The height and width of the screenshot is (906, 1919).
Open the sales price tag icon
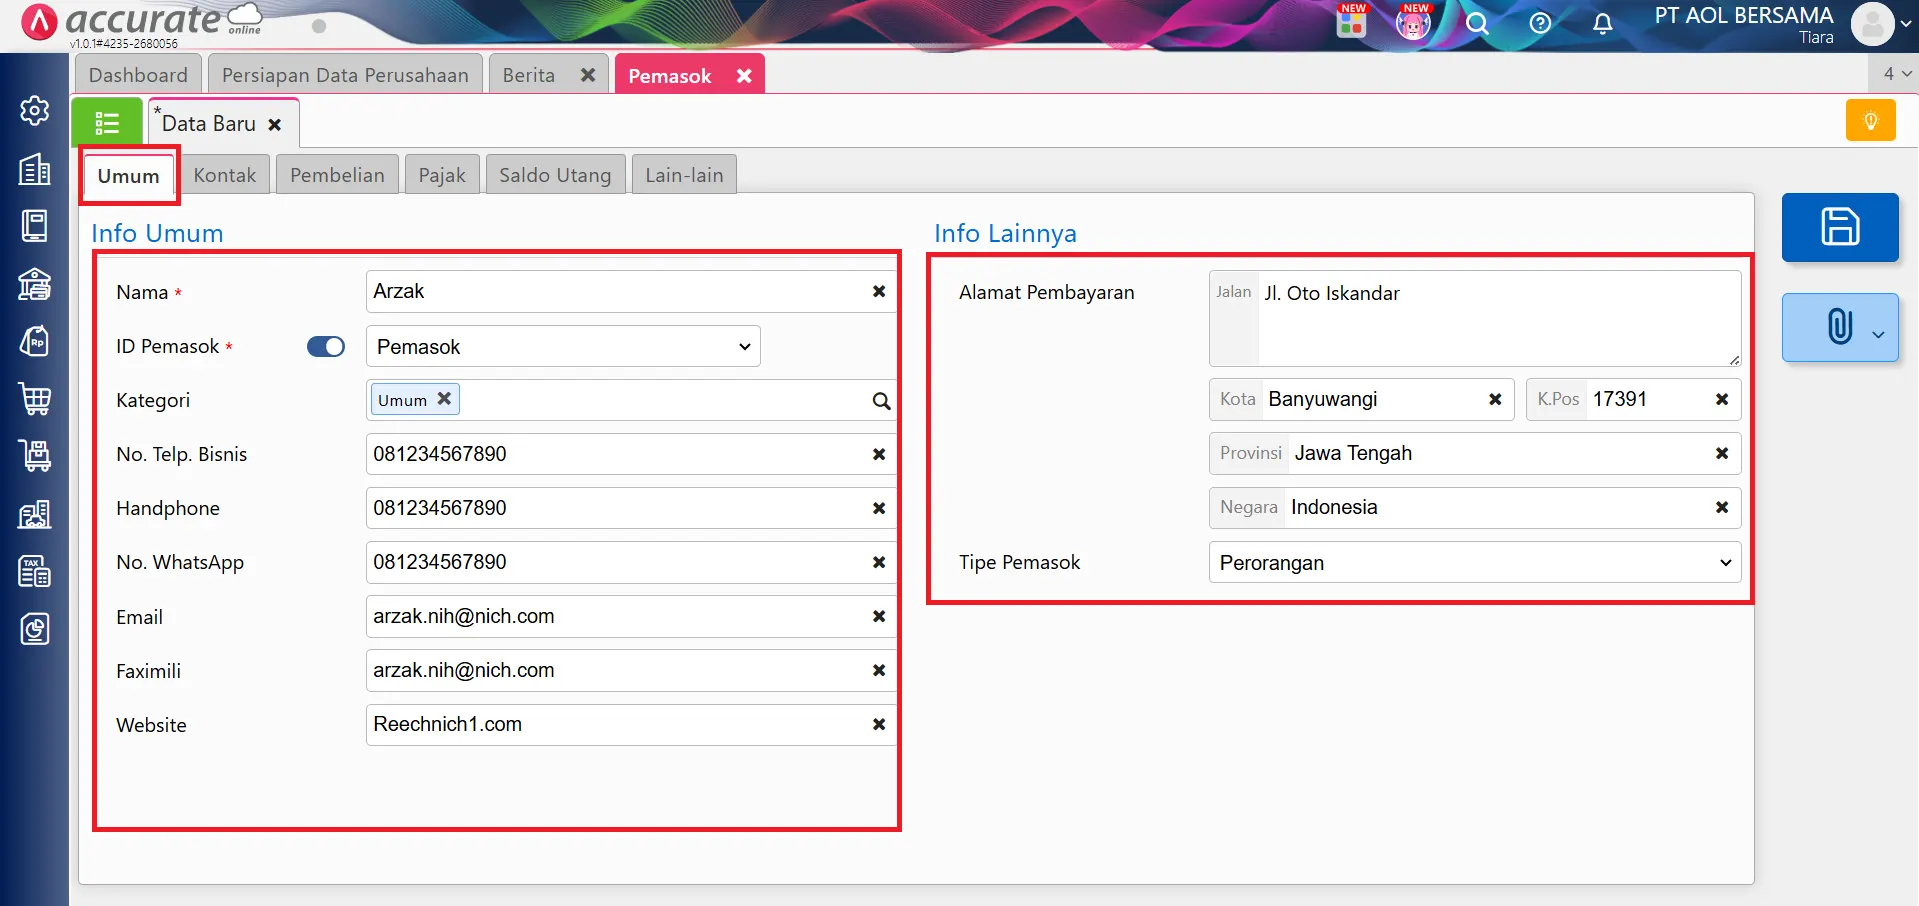35,341
